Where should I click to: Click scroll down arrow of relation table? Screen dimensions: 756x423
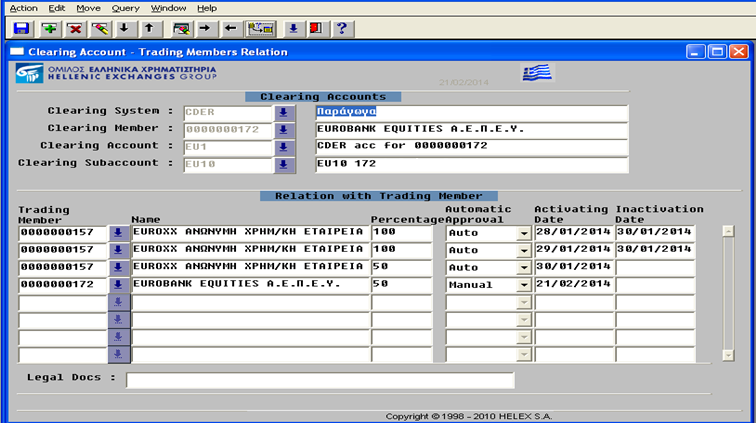coord(728,355)
